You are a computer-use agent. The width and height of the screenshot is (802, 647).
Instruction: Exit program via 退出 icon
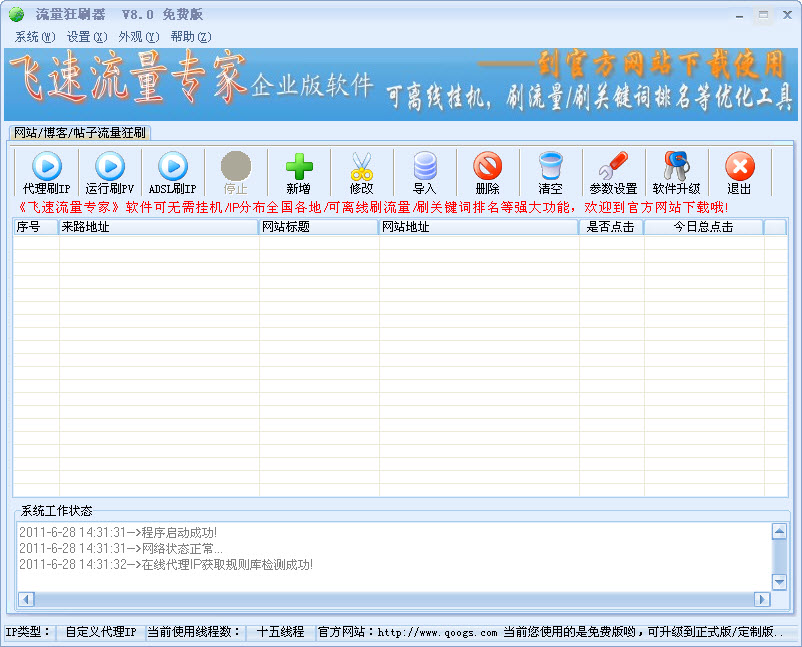point(739,173)
